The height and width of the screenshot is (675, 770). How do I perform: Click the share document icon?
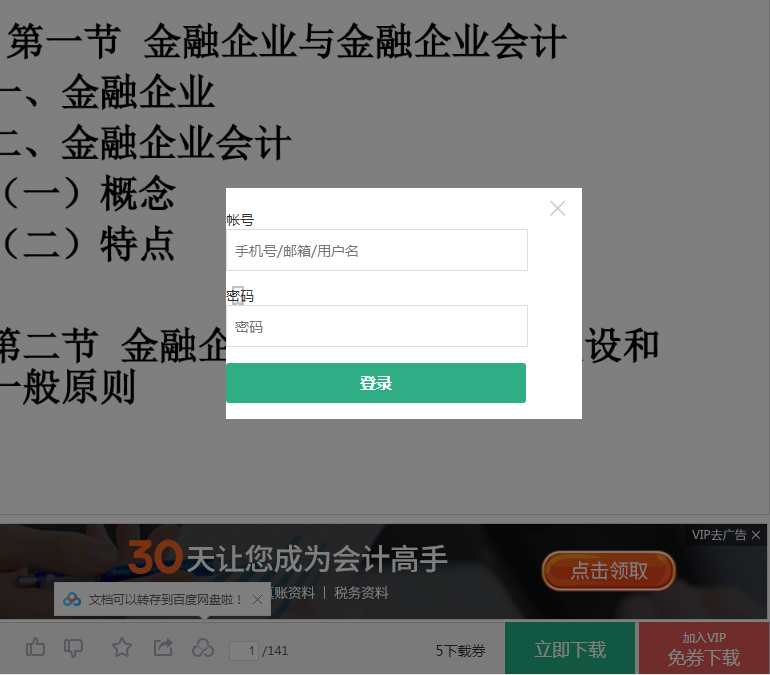(163, 648)
